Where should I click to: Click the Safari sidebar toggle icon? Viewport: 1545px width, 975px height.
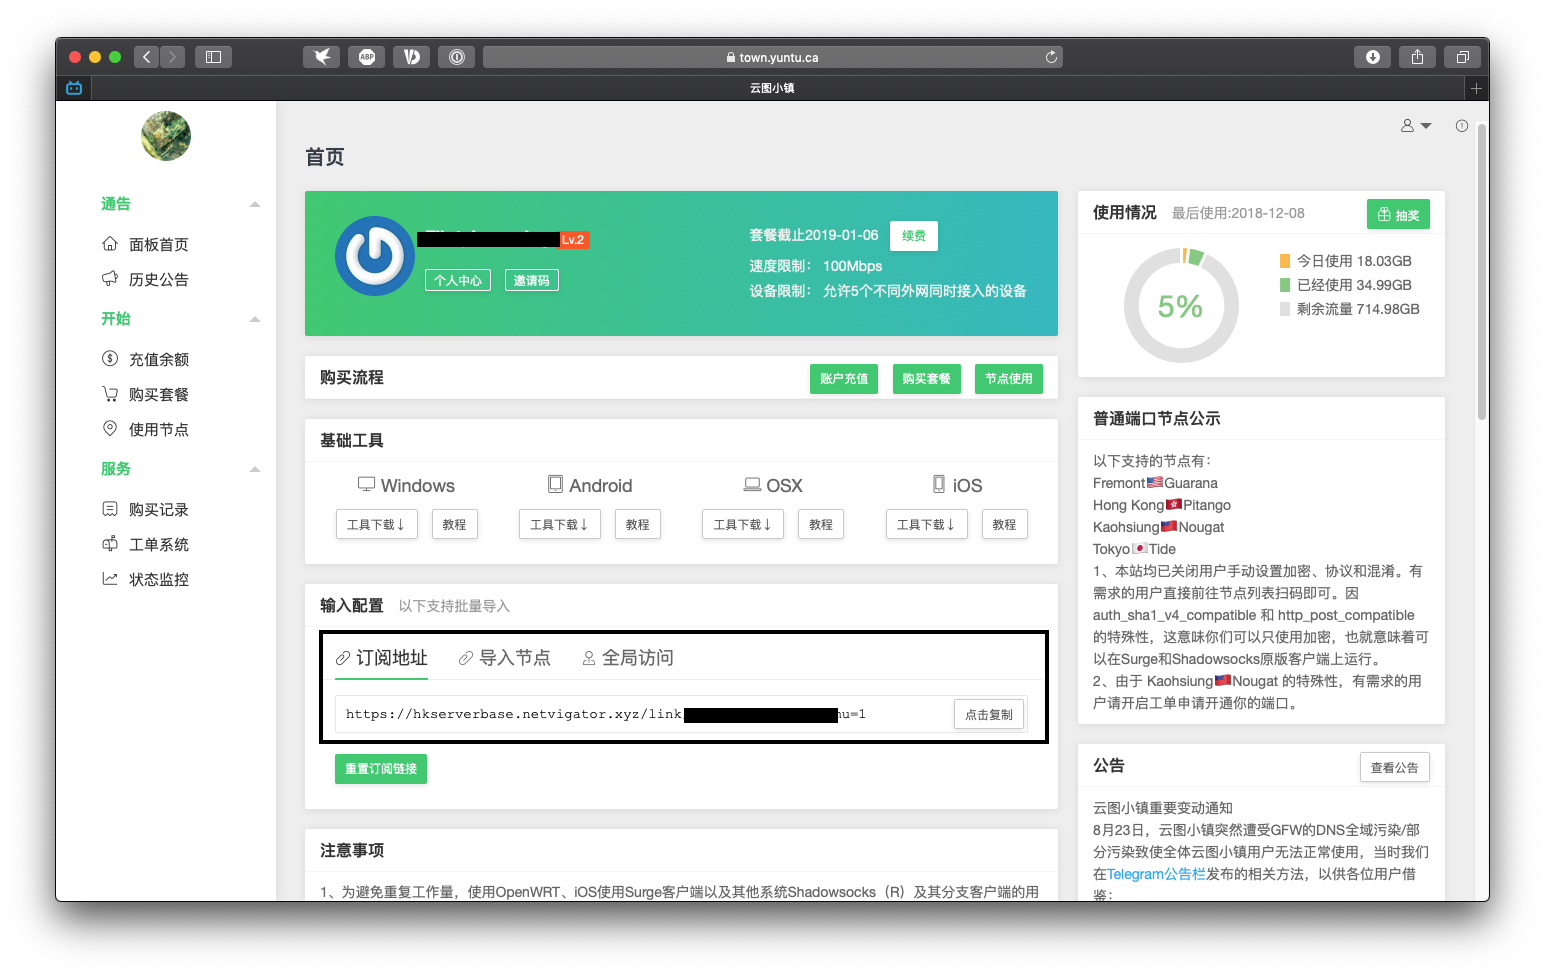(x=213, y=57)
